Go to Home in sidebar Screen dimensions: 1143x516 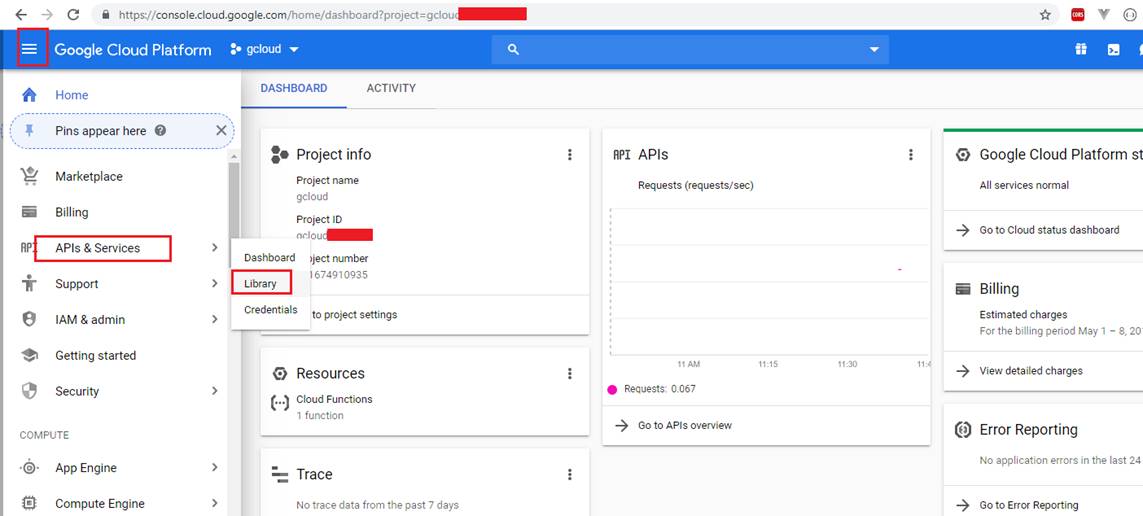pos(71,95)
